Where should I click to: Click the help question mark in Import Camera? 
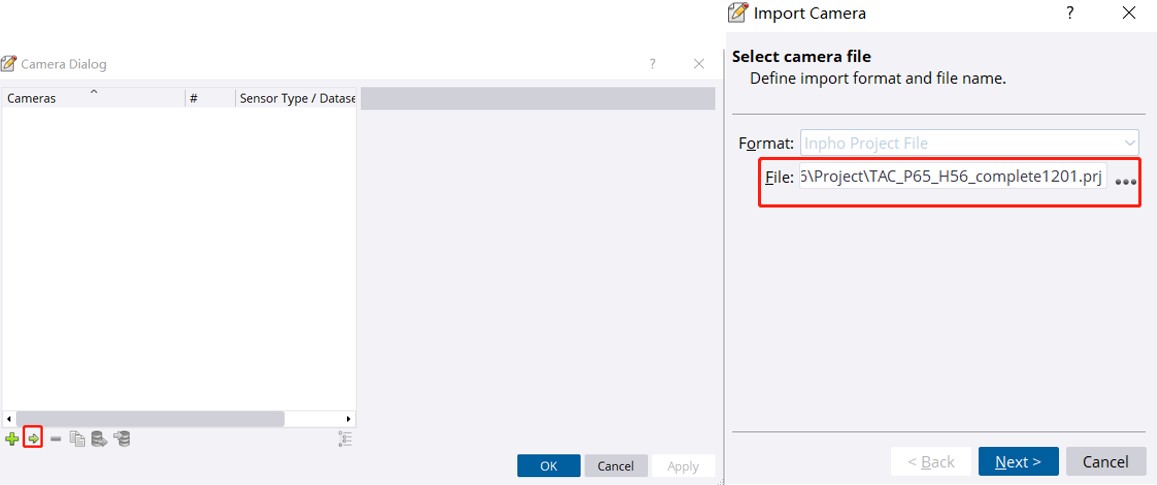pyautogui.click(x=1069, y=13)
